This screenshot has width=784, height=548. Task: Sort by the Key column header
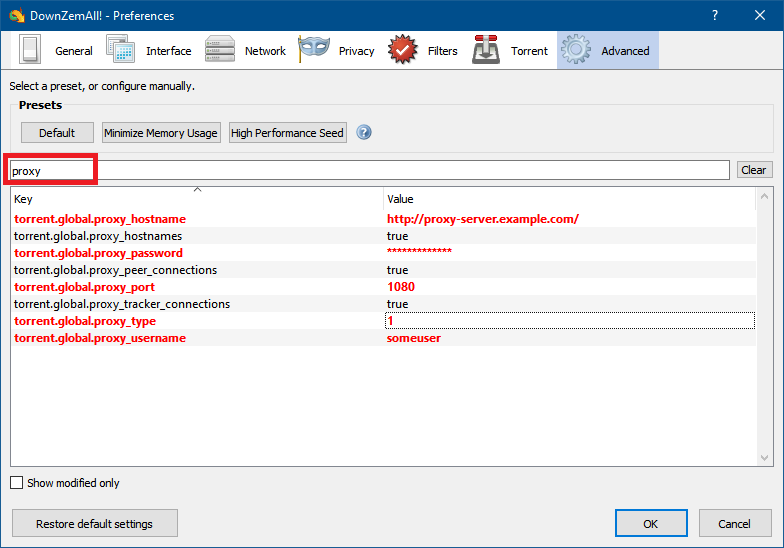197,198
